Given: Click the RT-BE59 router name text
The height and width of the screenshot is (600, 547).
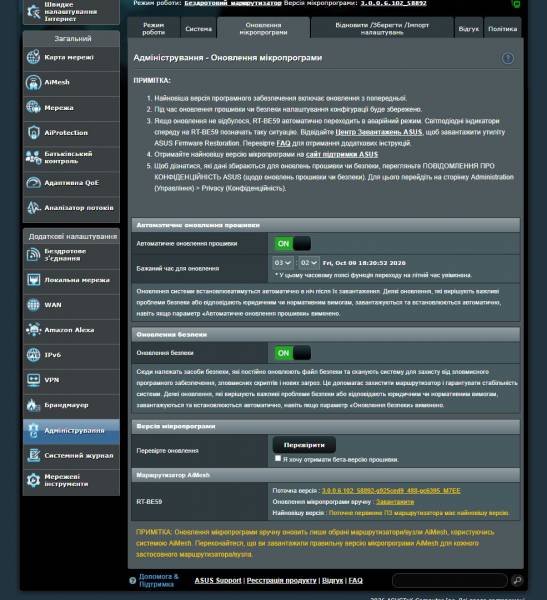Looking at the screenshot, I should (x=149, y=502).
